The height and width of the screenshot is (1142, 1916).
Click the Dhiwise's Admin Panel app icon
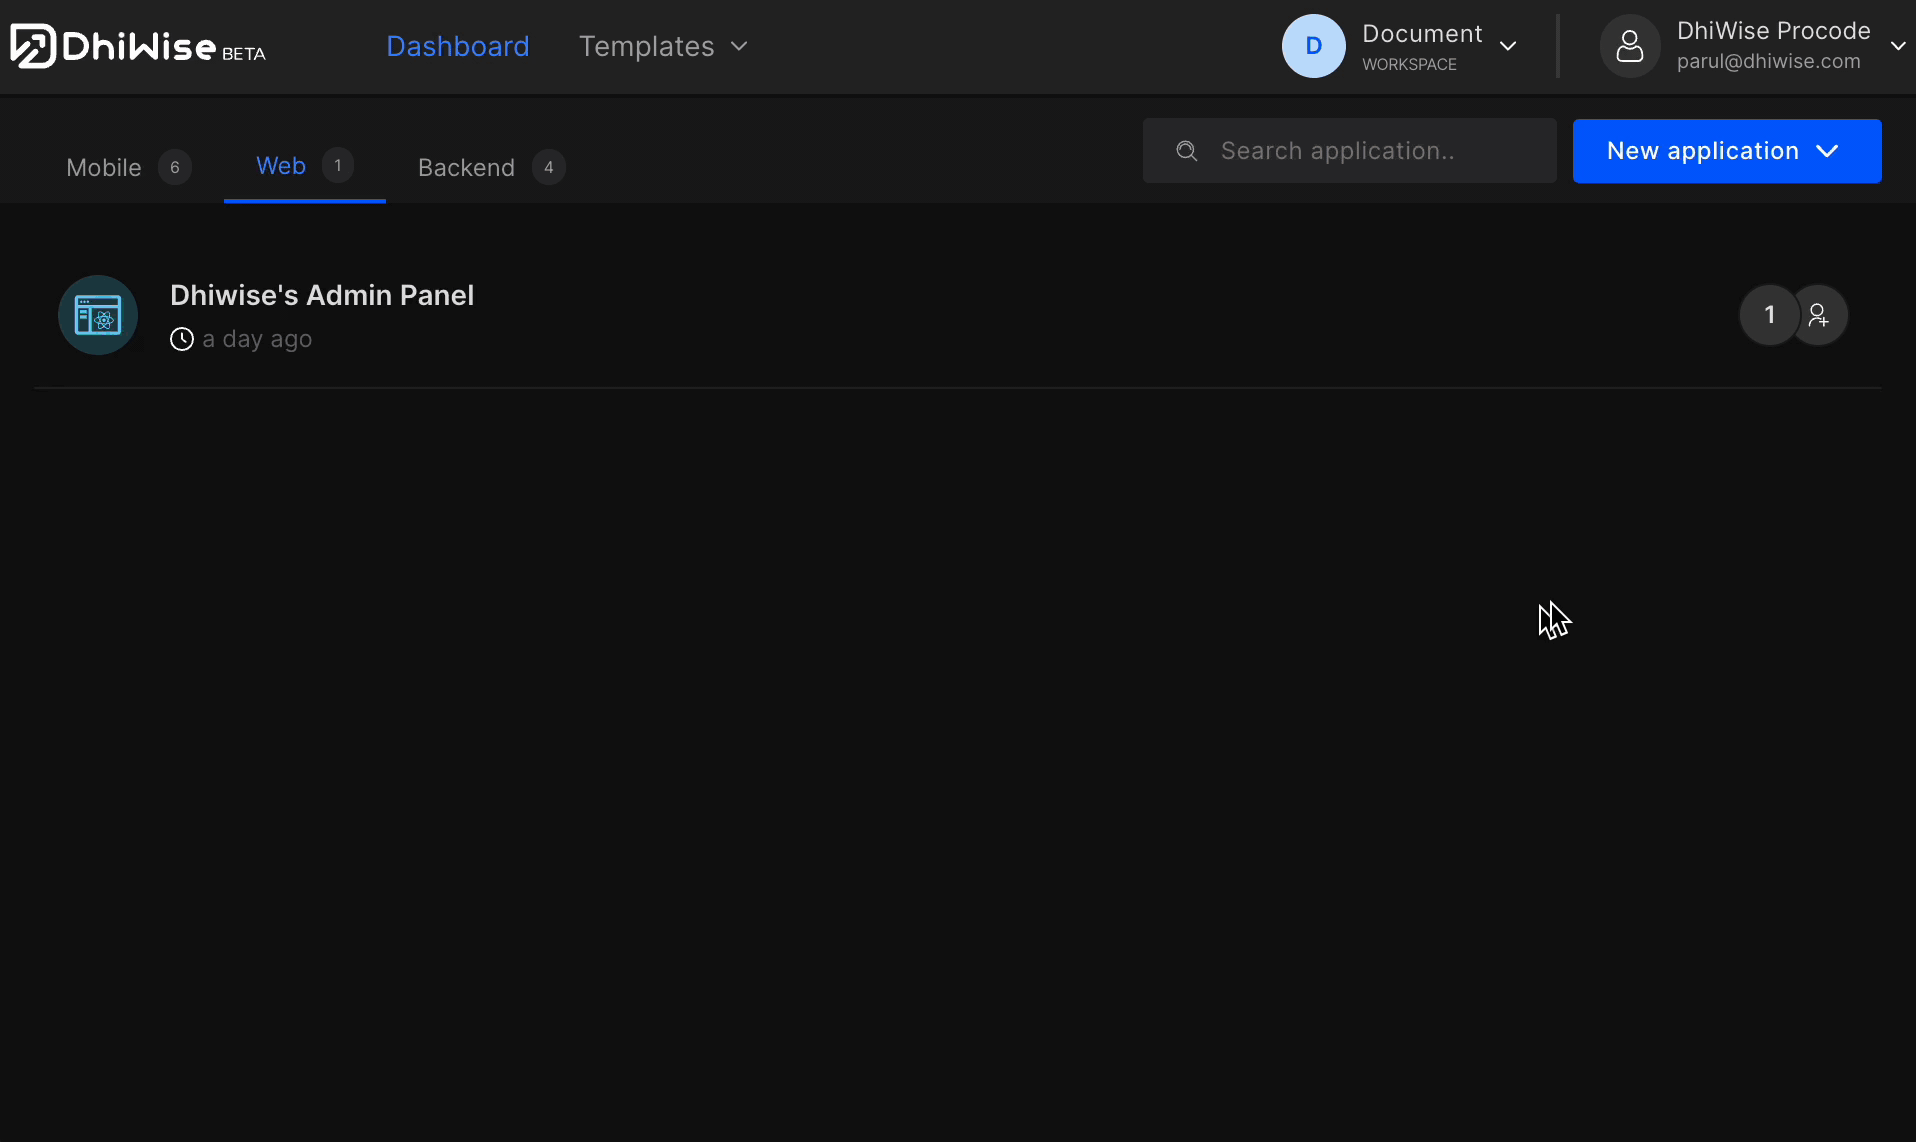coord(98,315)
